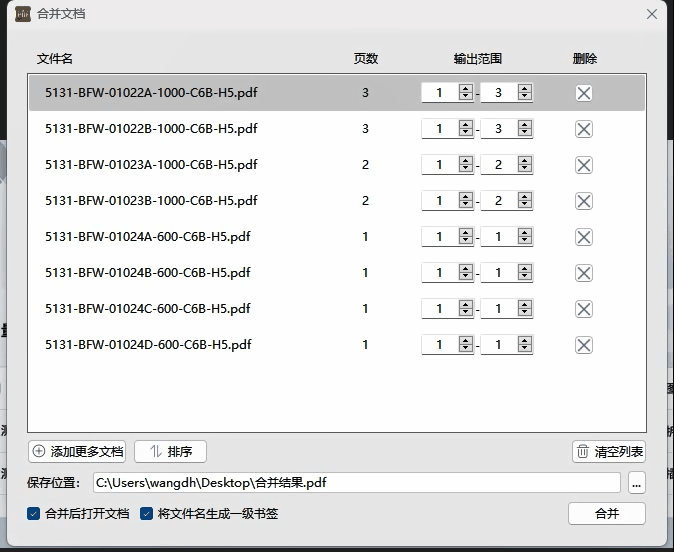
Task: Toggle the 合并后打开文档 checkbox
Action: [x=34, y=514]
